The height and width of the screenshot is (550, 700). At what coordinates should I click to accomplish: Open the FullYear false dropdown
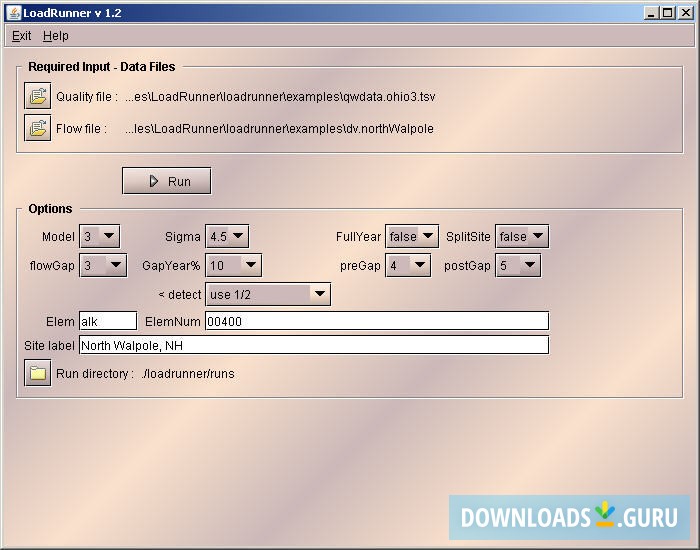412,236
